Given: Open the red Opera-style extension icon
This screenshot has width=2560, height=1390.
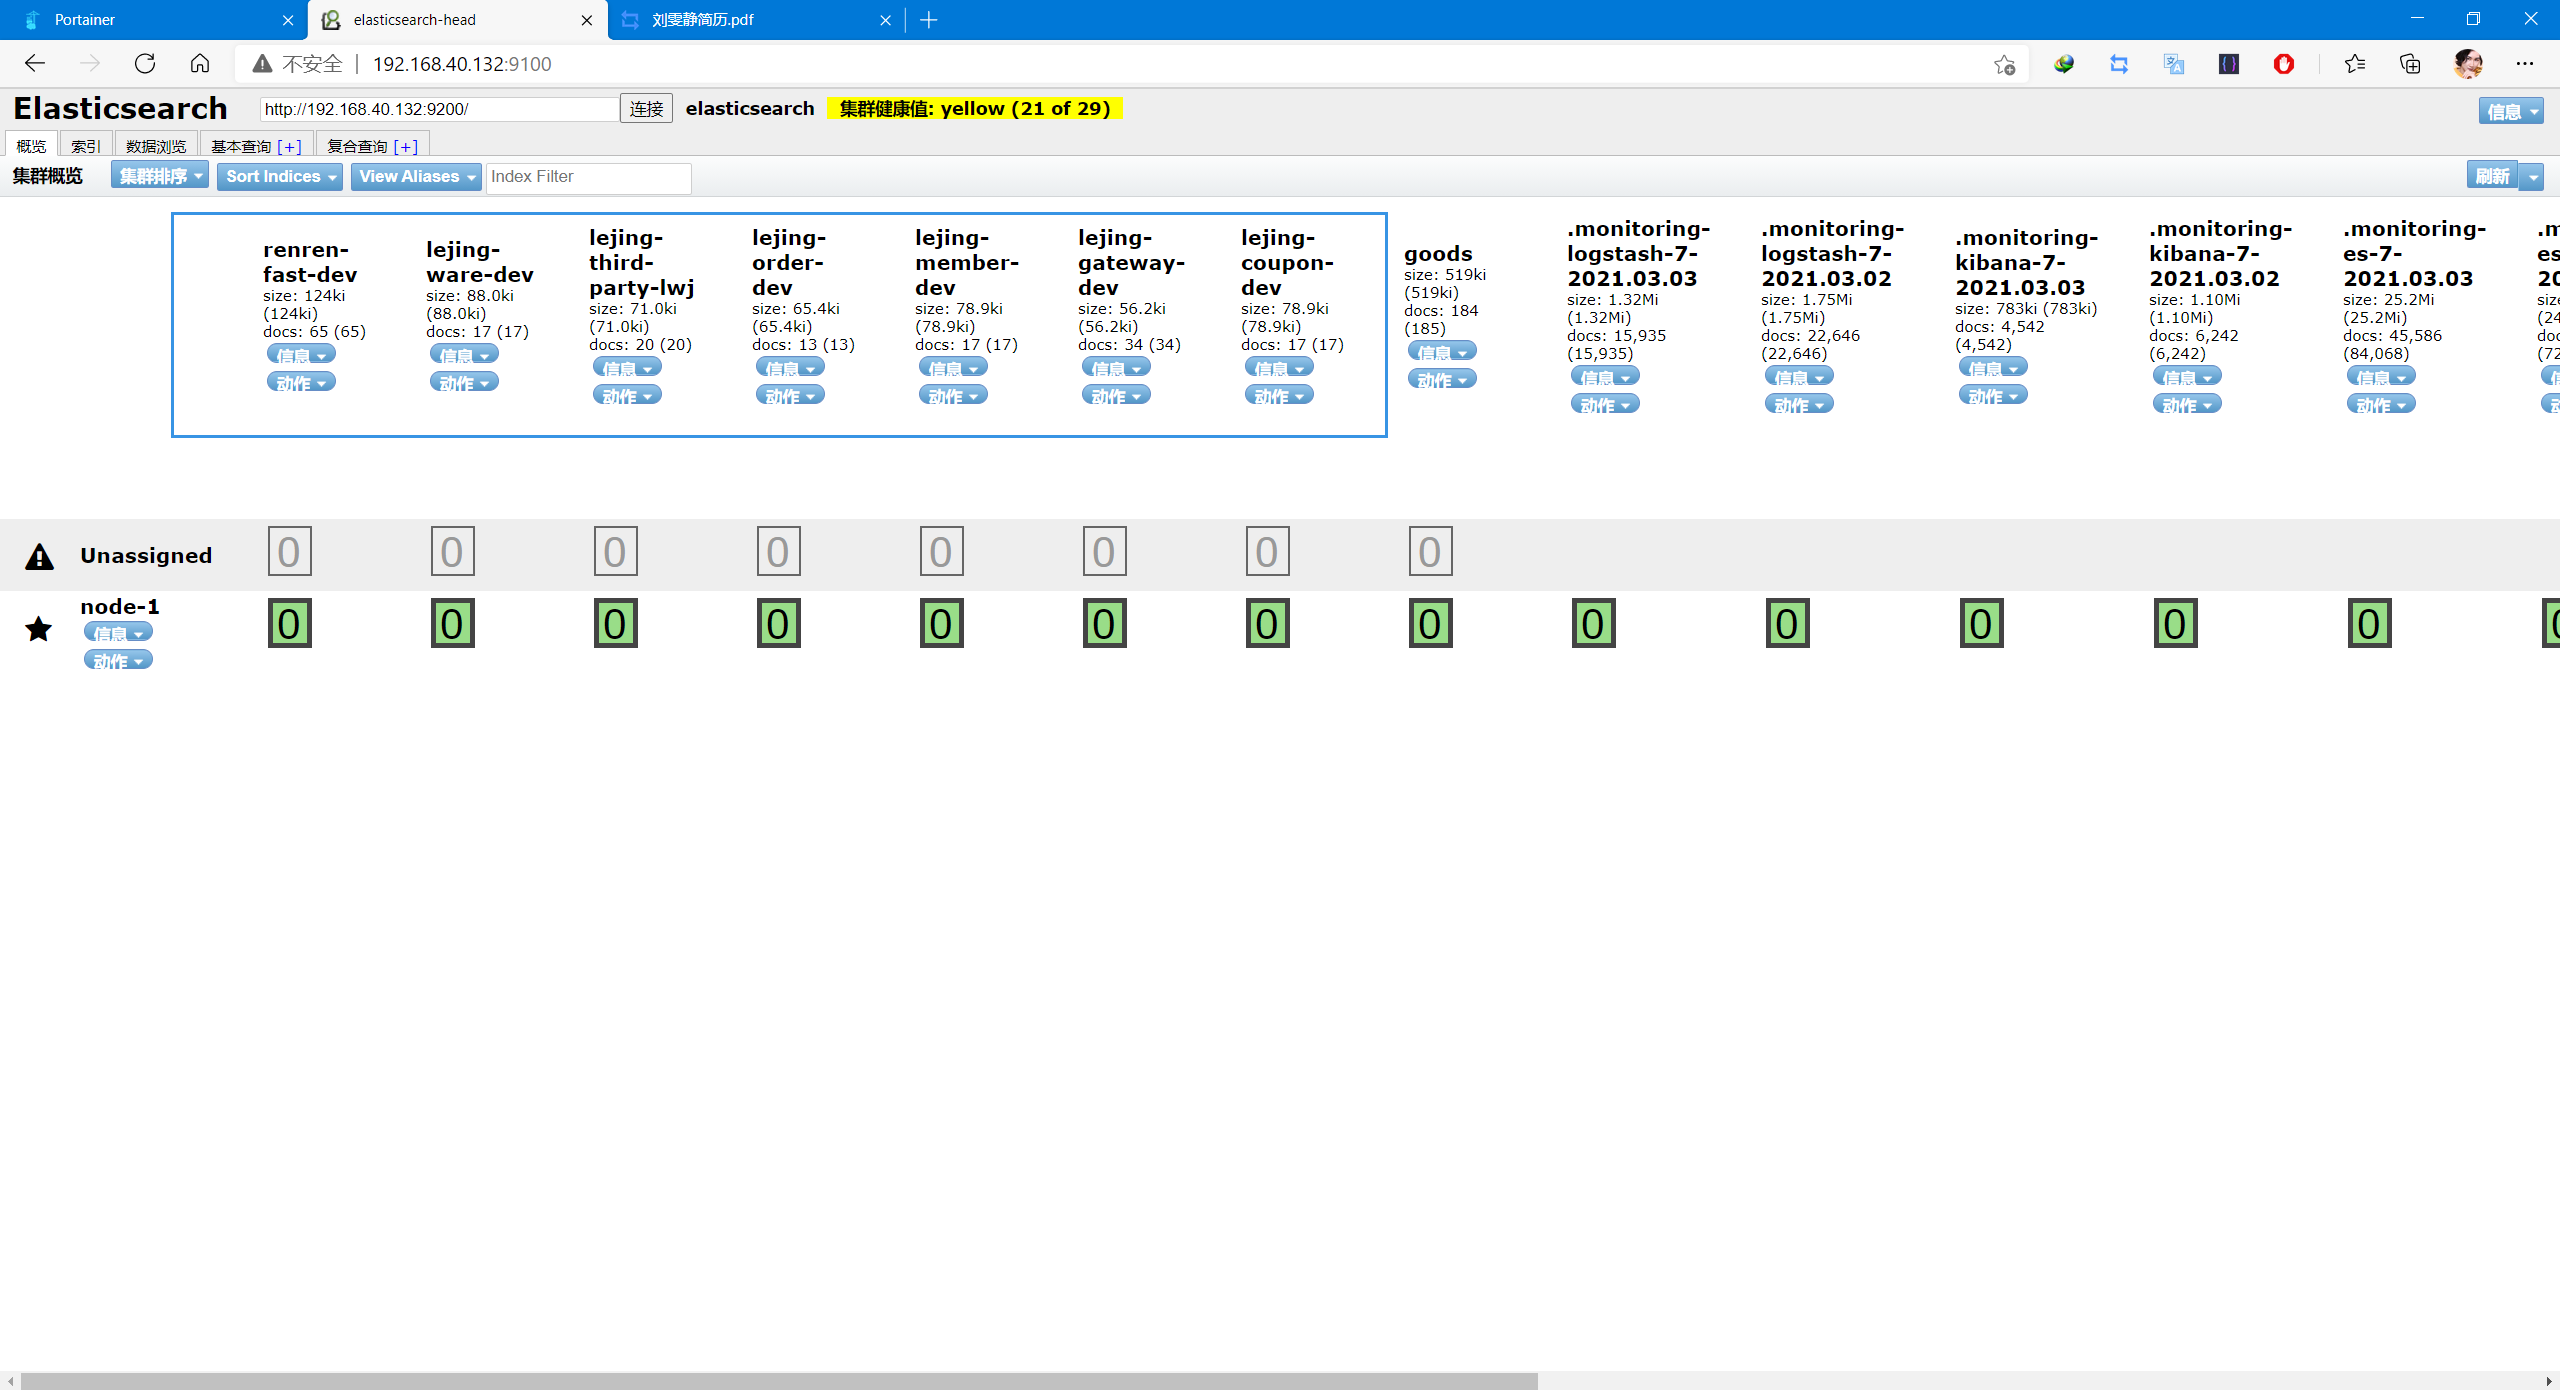Looking at the screenshot, I should click(x=2284, y=64).
